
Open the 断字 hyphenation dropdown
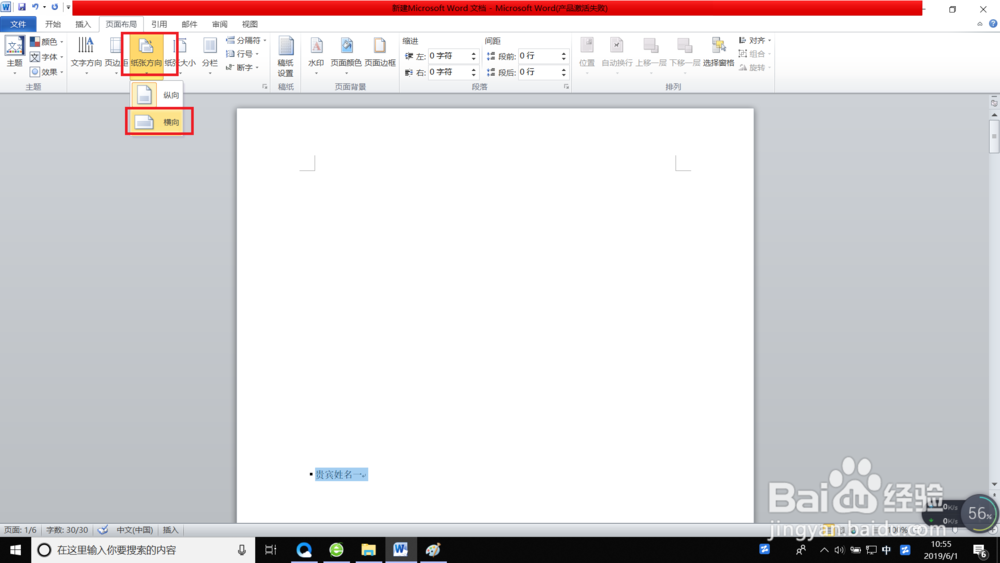[242, 68]
